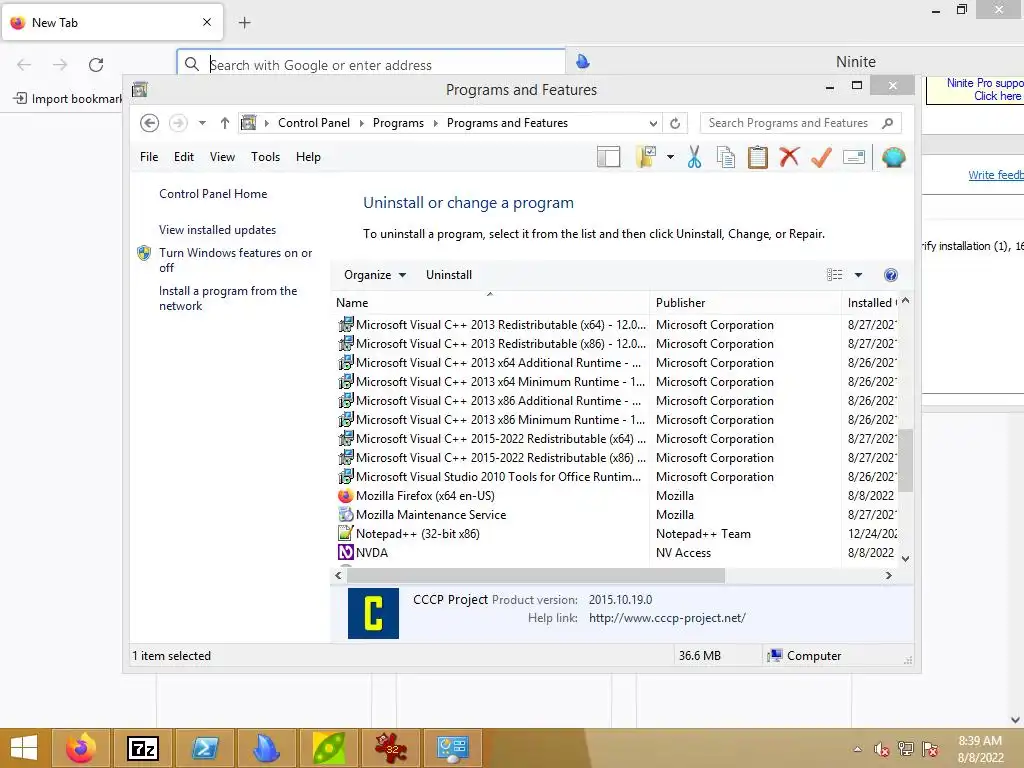
Task: Click the orange checkmark Properties icon
Action: (822, 157)
